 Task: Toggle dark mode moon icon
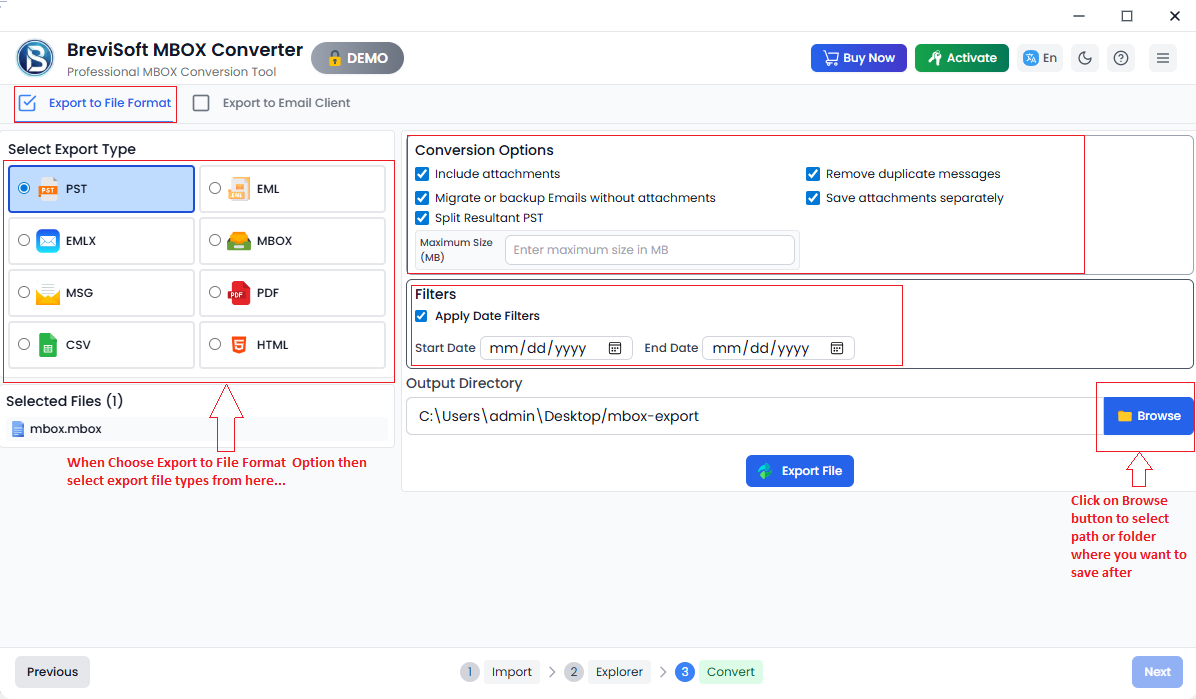pos(1085,58)
